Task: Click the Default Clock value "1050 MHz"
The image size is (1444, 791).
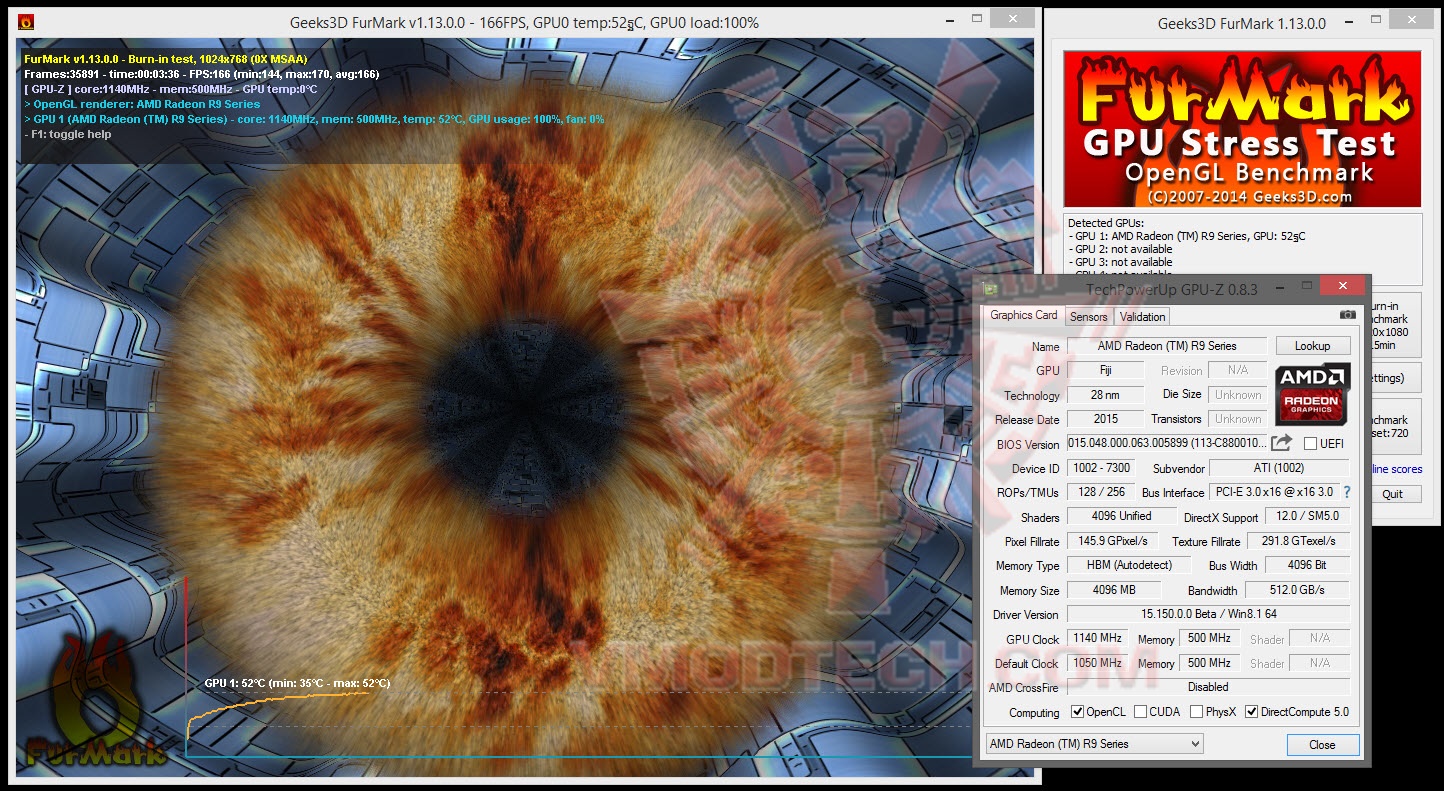Action: click(1097, 663)
